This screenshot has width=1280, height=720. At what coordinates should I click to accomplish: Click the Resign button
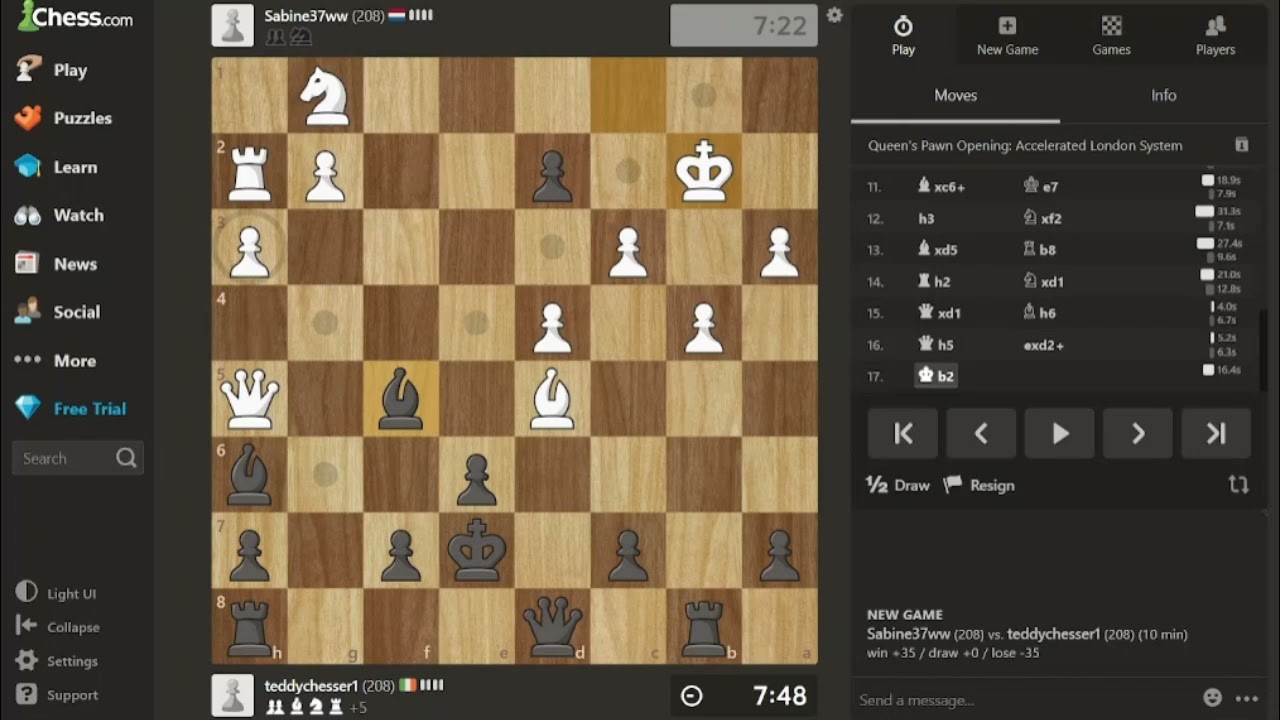point(979,485)
